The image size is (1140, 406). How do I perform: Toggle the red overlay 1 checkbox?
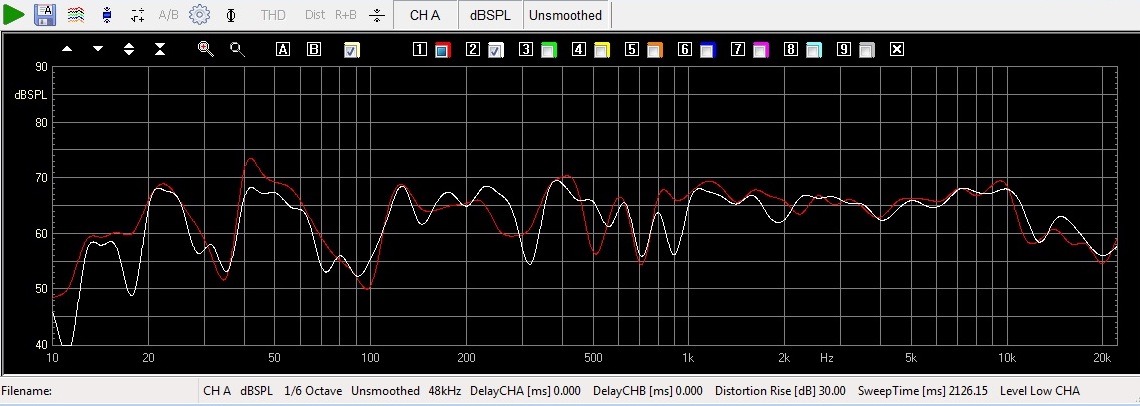click(443, 49)
